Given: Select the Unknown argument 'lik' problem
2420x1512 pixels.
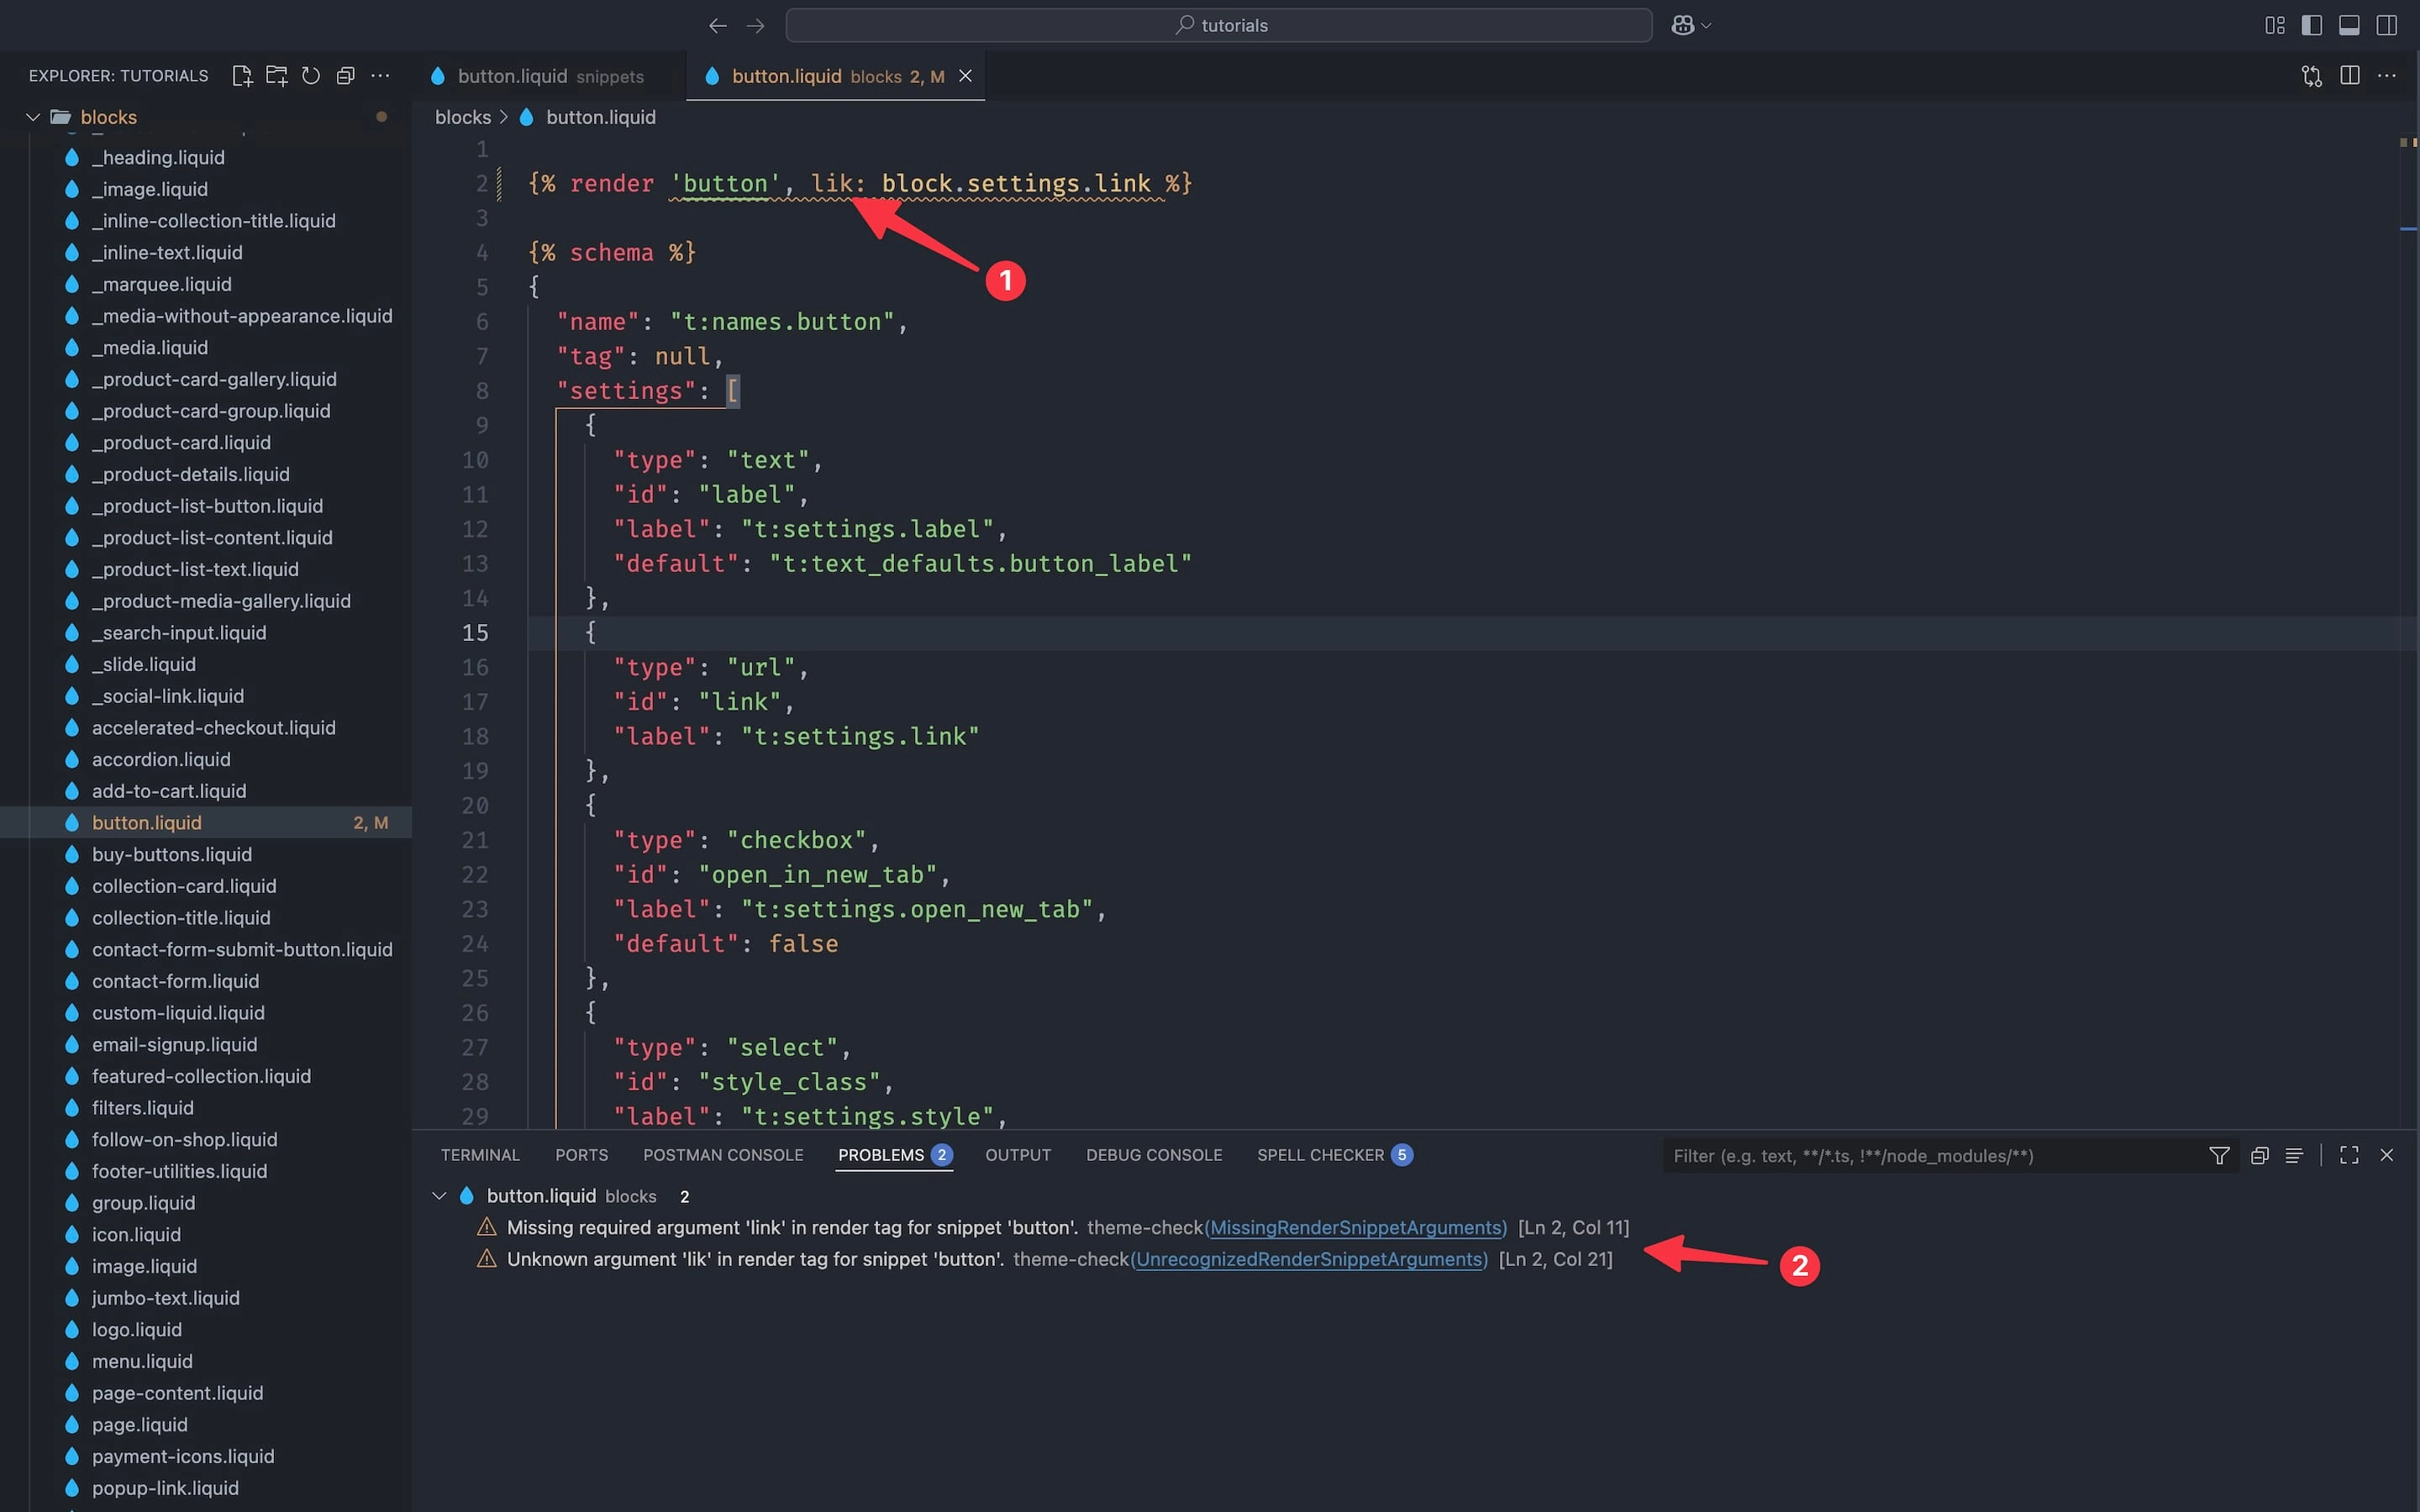Looking at the screenshot, I should (756, 1259).
